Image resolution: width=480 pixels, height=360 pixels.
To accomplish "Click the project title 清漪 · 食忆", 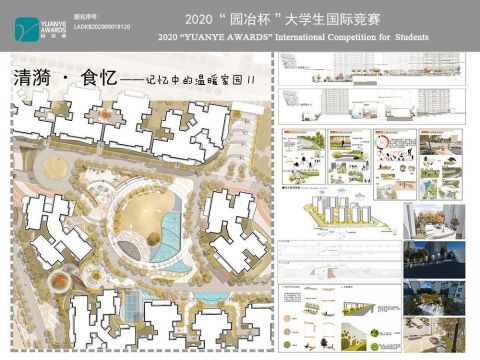I will pyautogui.click(x=65, y=78).
